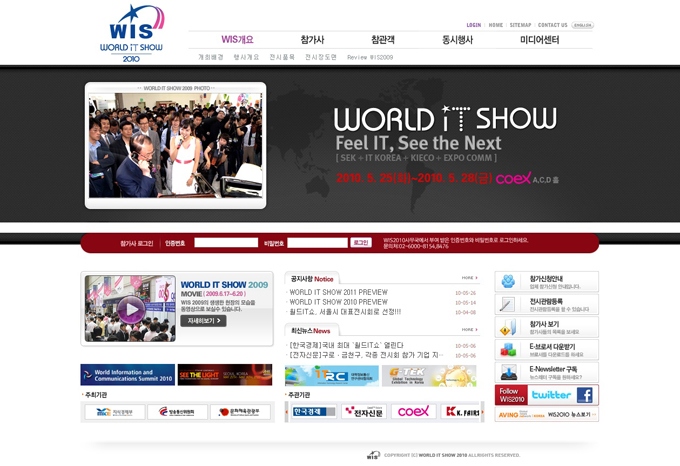Click the pink coex logo in hero banner

click(x=513, y=178)
